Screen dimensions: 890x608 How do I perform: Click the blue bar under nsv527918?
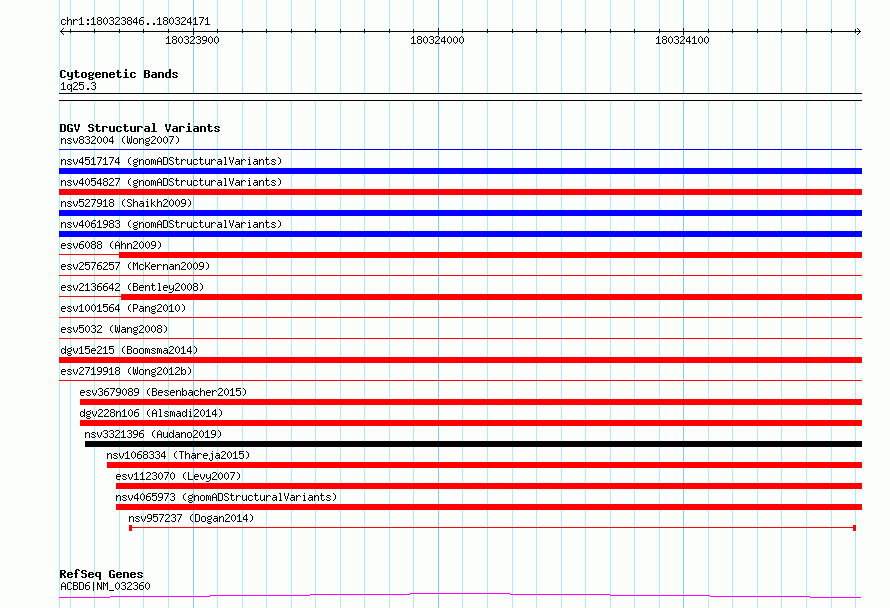[460, 213]
